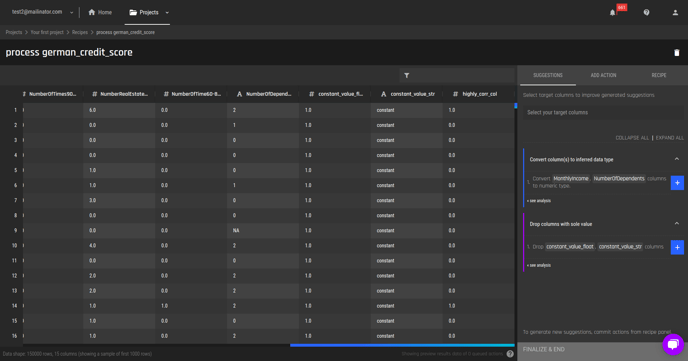Collapse the Drop columns with sole value section
The width and height of the screenshot is (688, 361).
coord(677,224)
